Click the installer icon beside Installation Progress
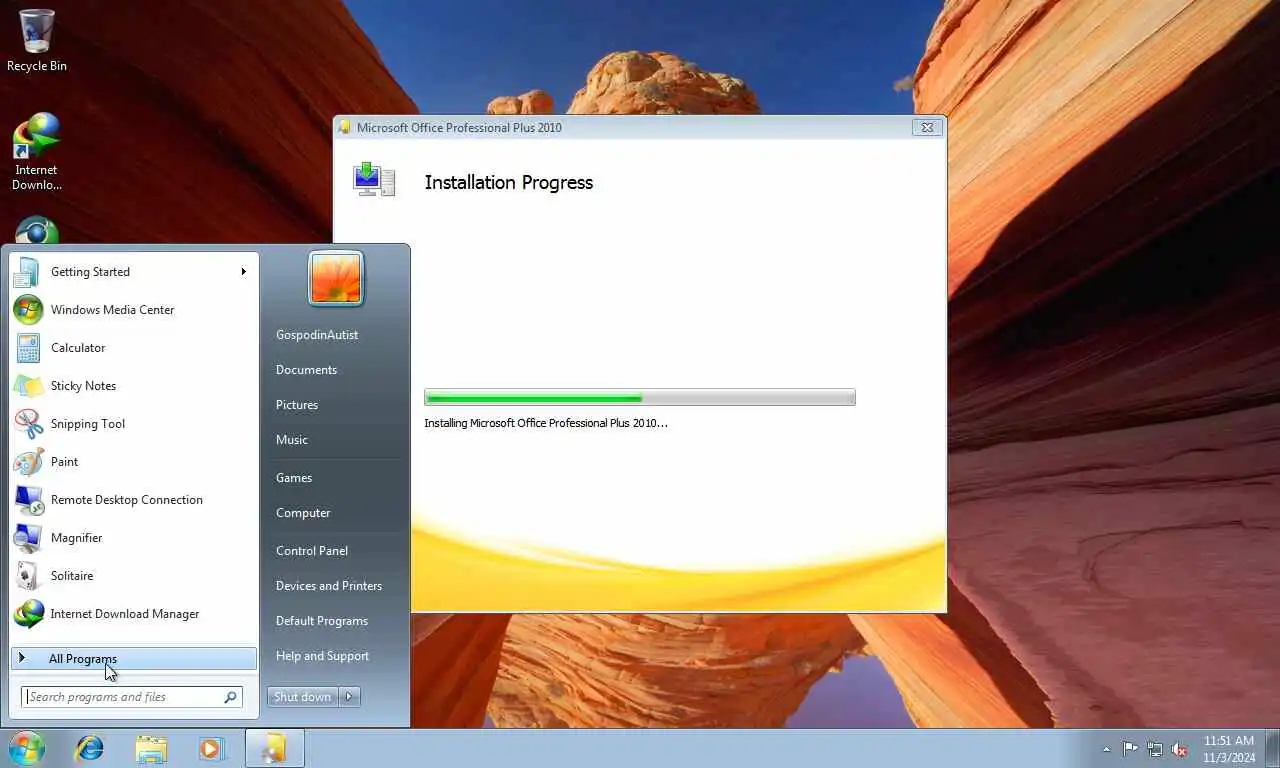 pos(374,179)
